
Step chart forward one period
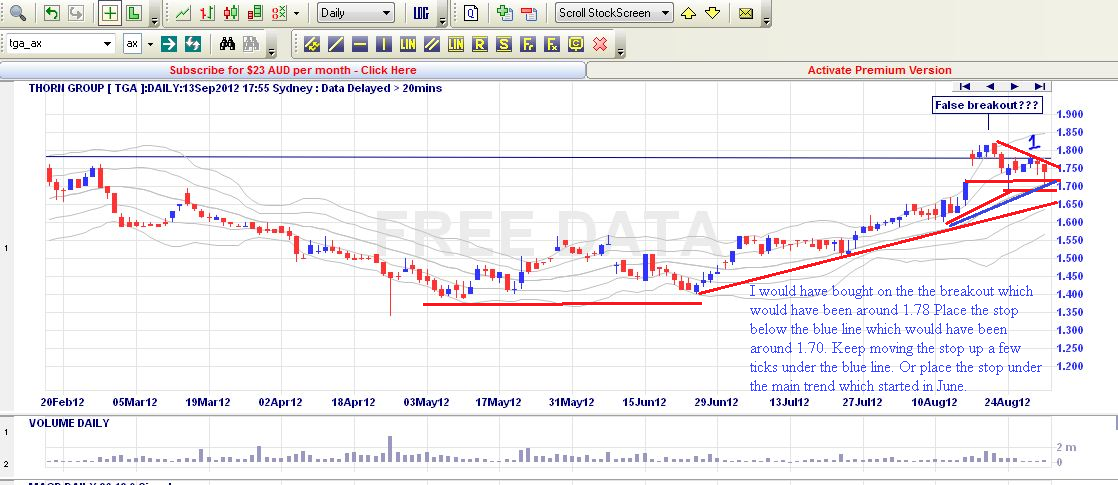(1015, 86)
